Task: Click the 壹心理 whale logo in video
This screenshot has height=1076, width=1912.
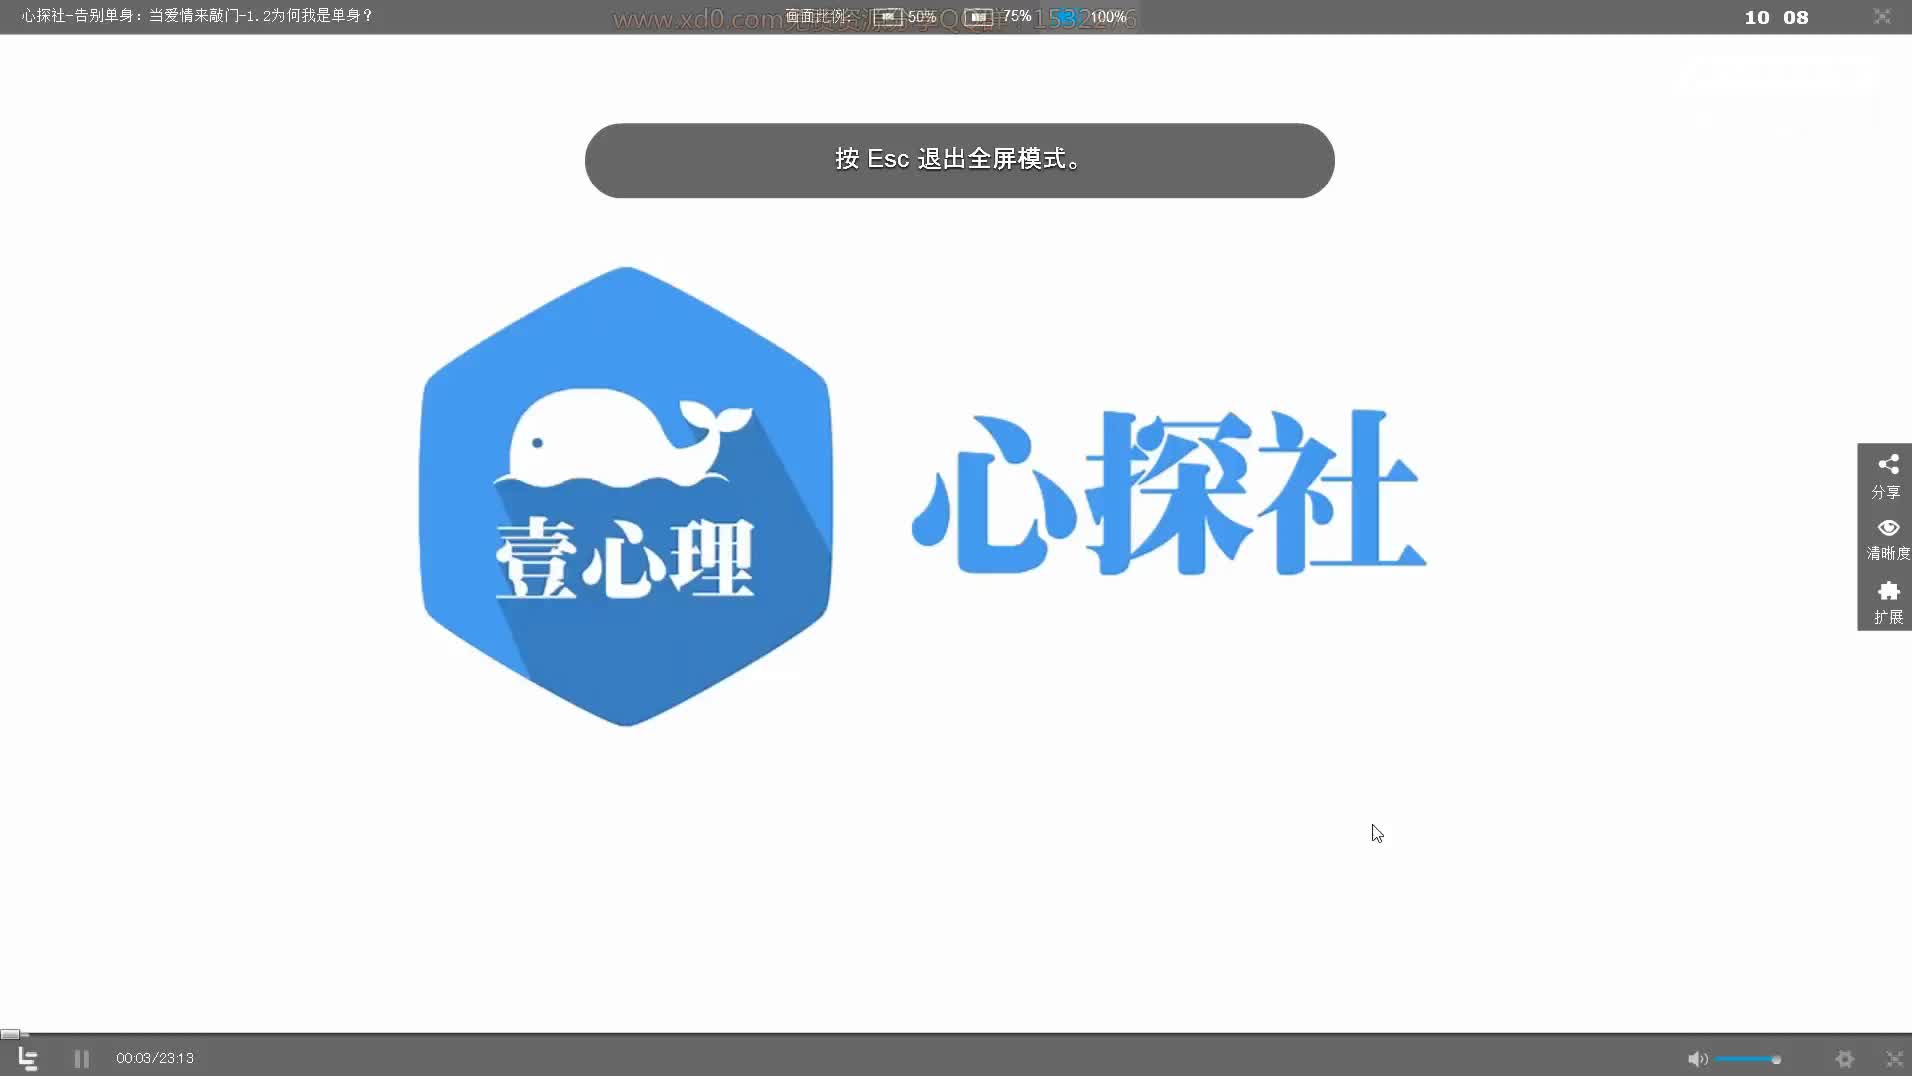Action: tap(626, 496)
